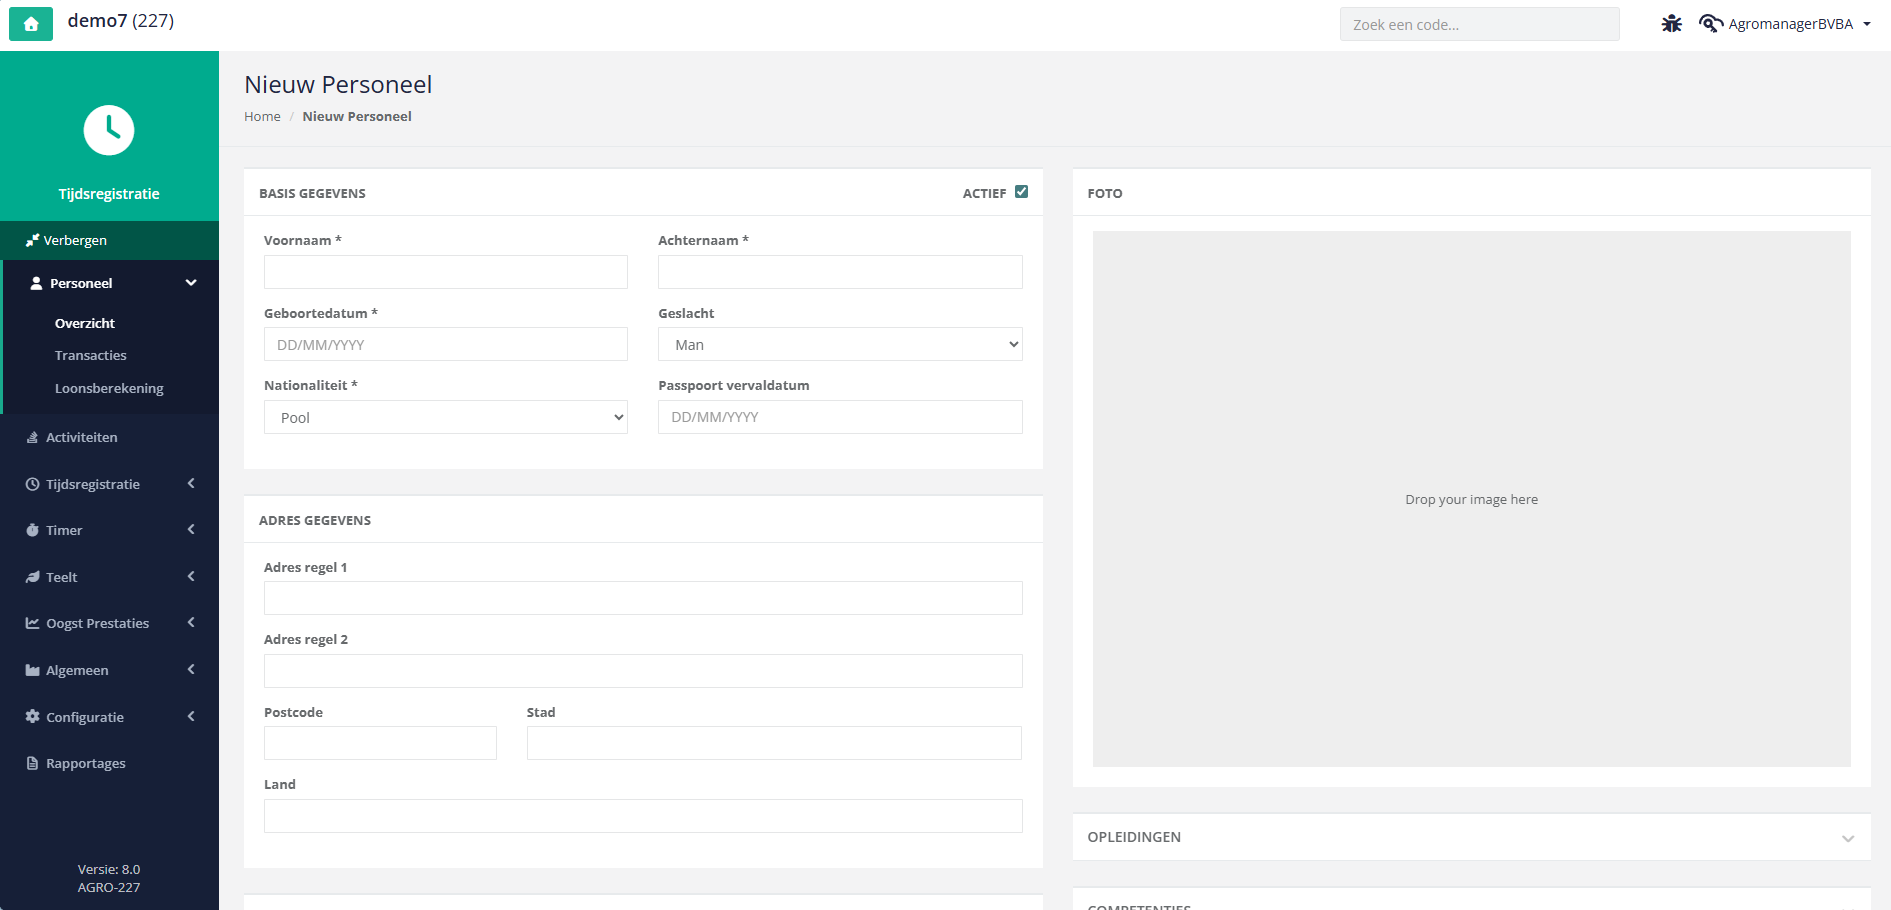Click the Tijdsregistratie clock logo
This screenshot has width=1891, height=910.
click(x=109, y=130)
